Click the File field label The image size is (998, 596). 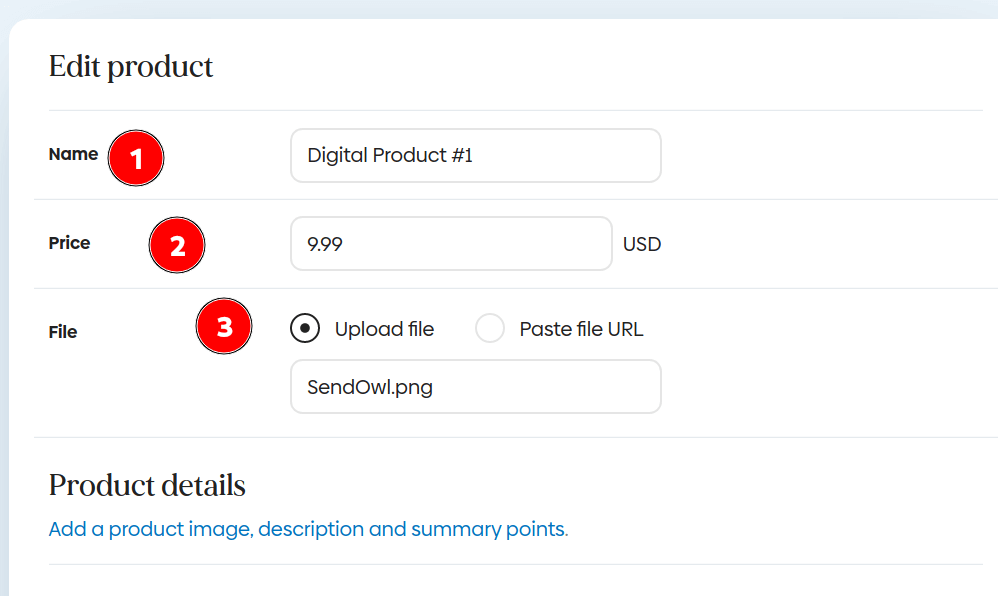point(63,331)
